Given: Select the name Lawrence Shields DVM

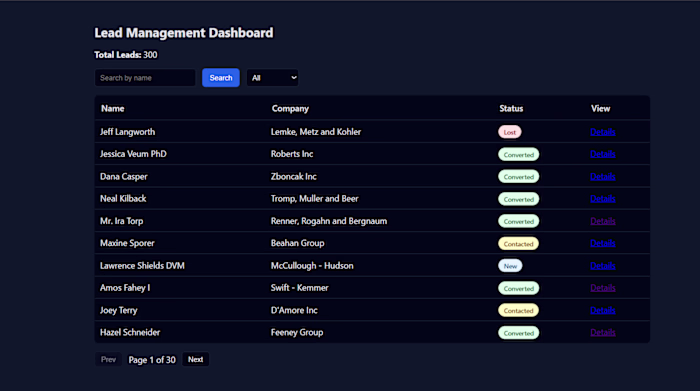Looking at the screenshot, I should (x=142, y=266).
